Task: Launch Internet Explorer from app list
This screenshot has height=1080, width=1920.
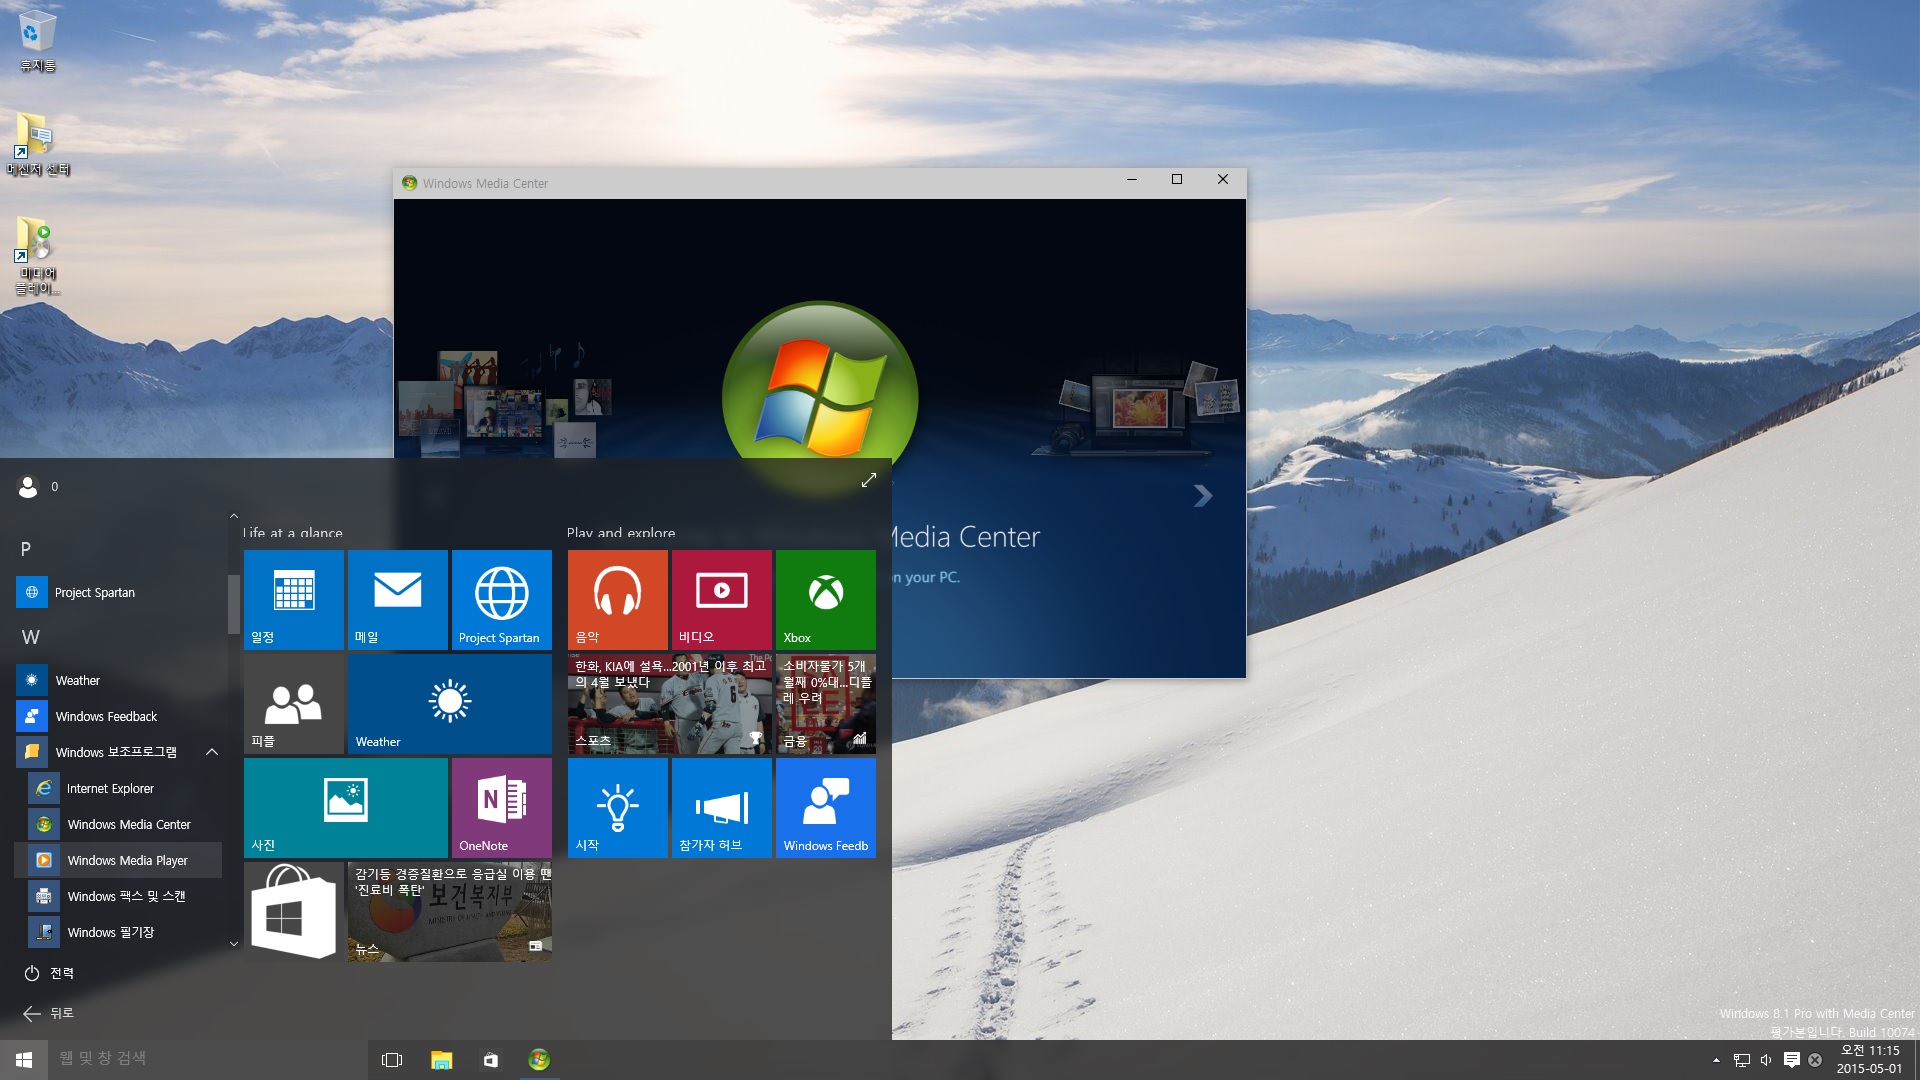Action: (118, 788)
